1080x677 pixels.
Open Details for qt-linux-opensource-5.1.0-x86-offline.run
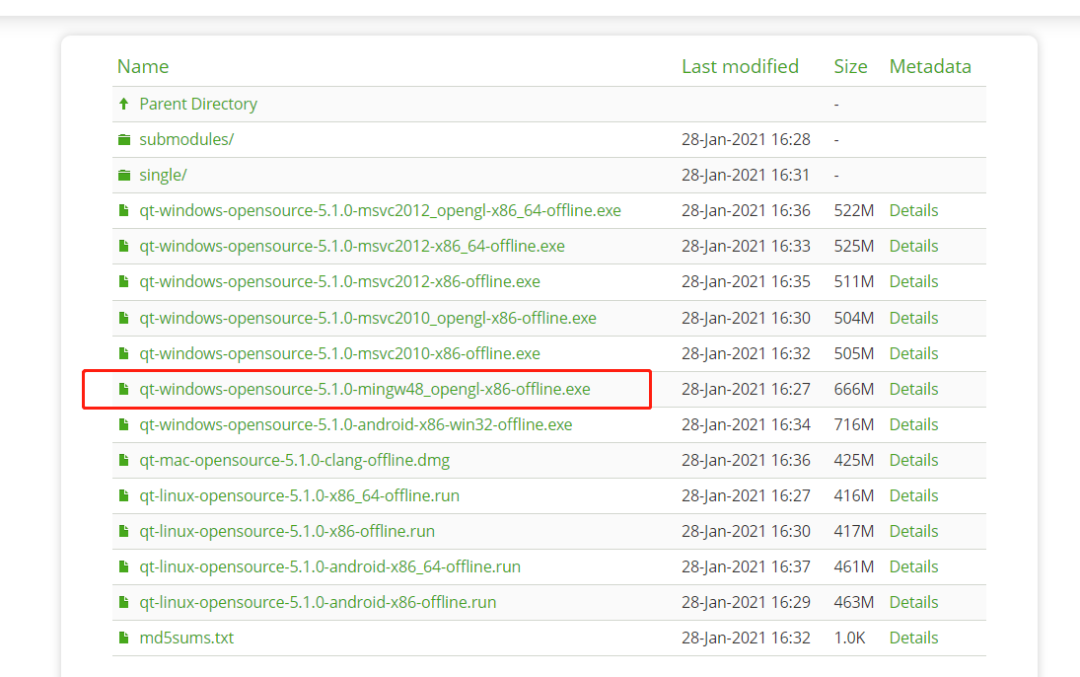coord(914,532)
